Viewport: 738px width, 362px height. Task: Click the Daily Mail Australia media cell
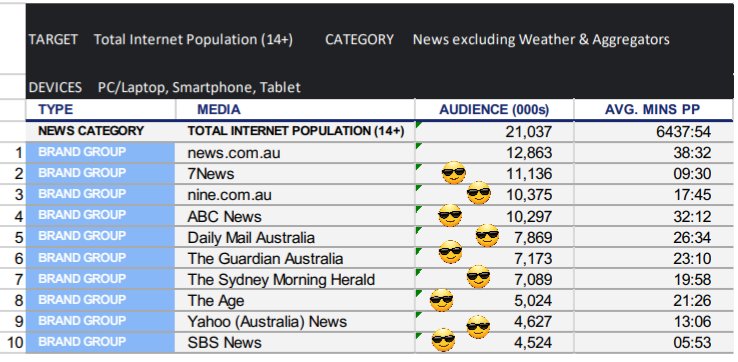(x=295, y=237)
